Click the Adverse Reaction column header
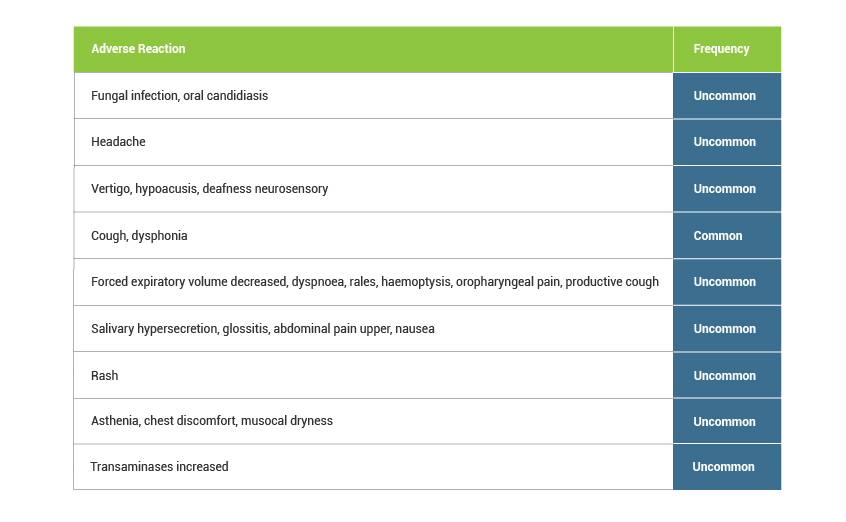Image resolution: width=846 pixels, height=522 pixels. pyautogui.click(x=373, y=49)
